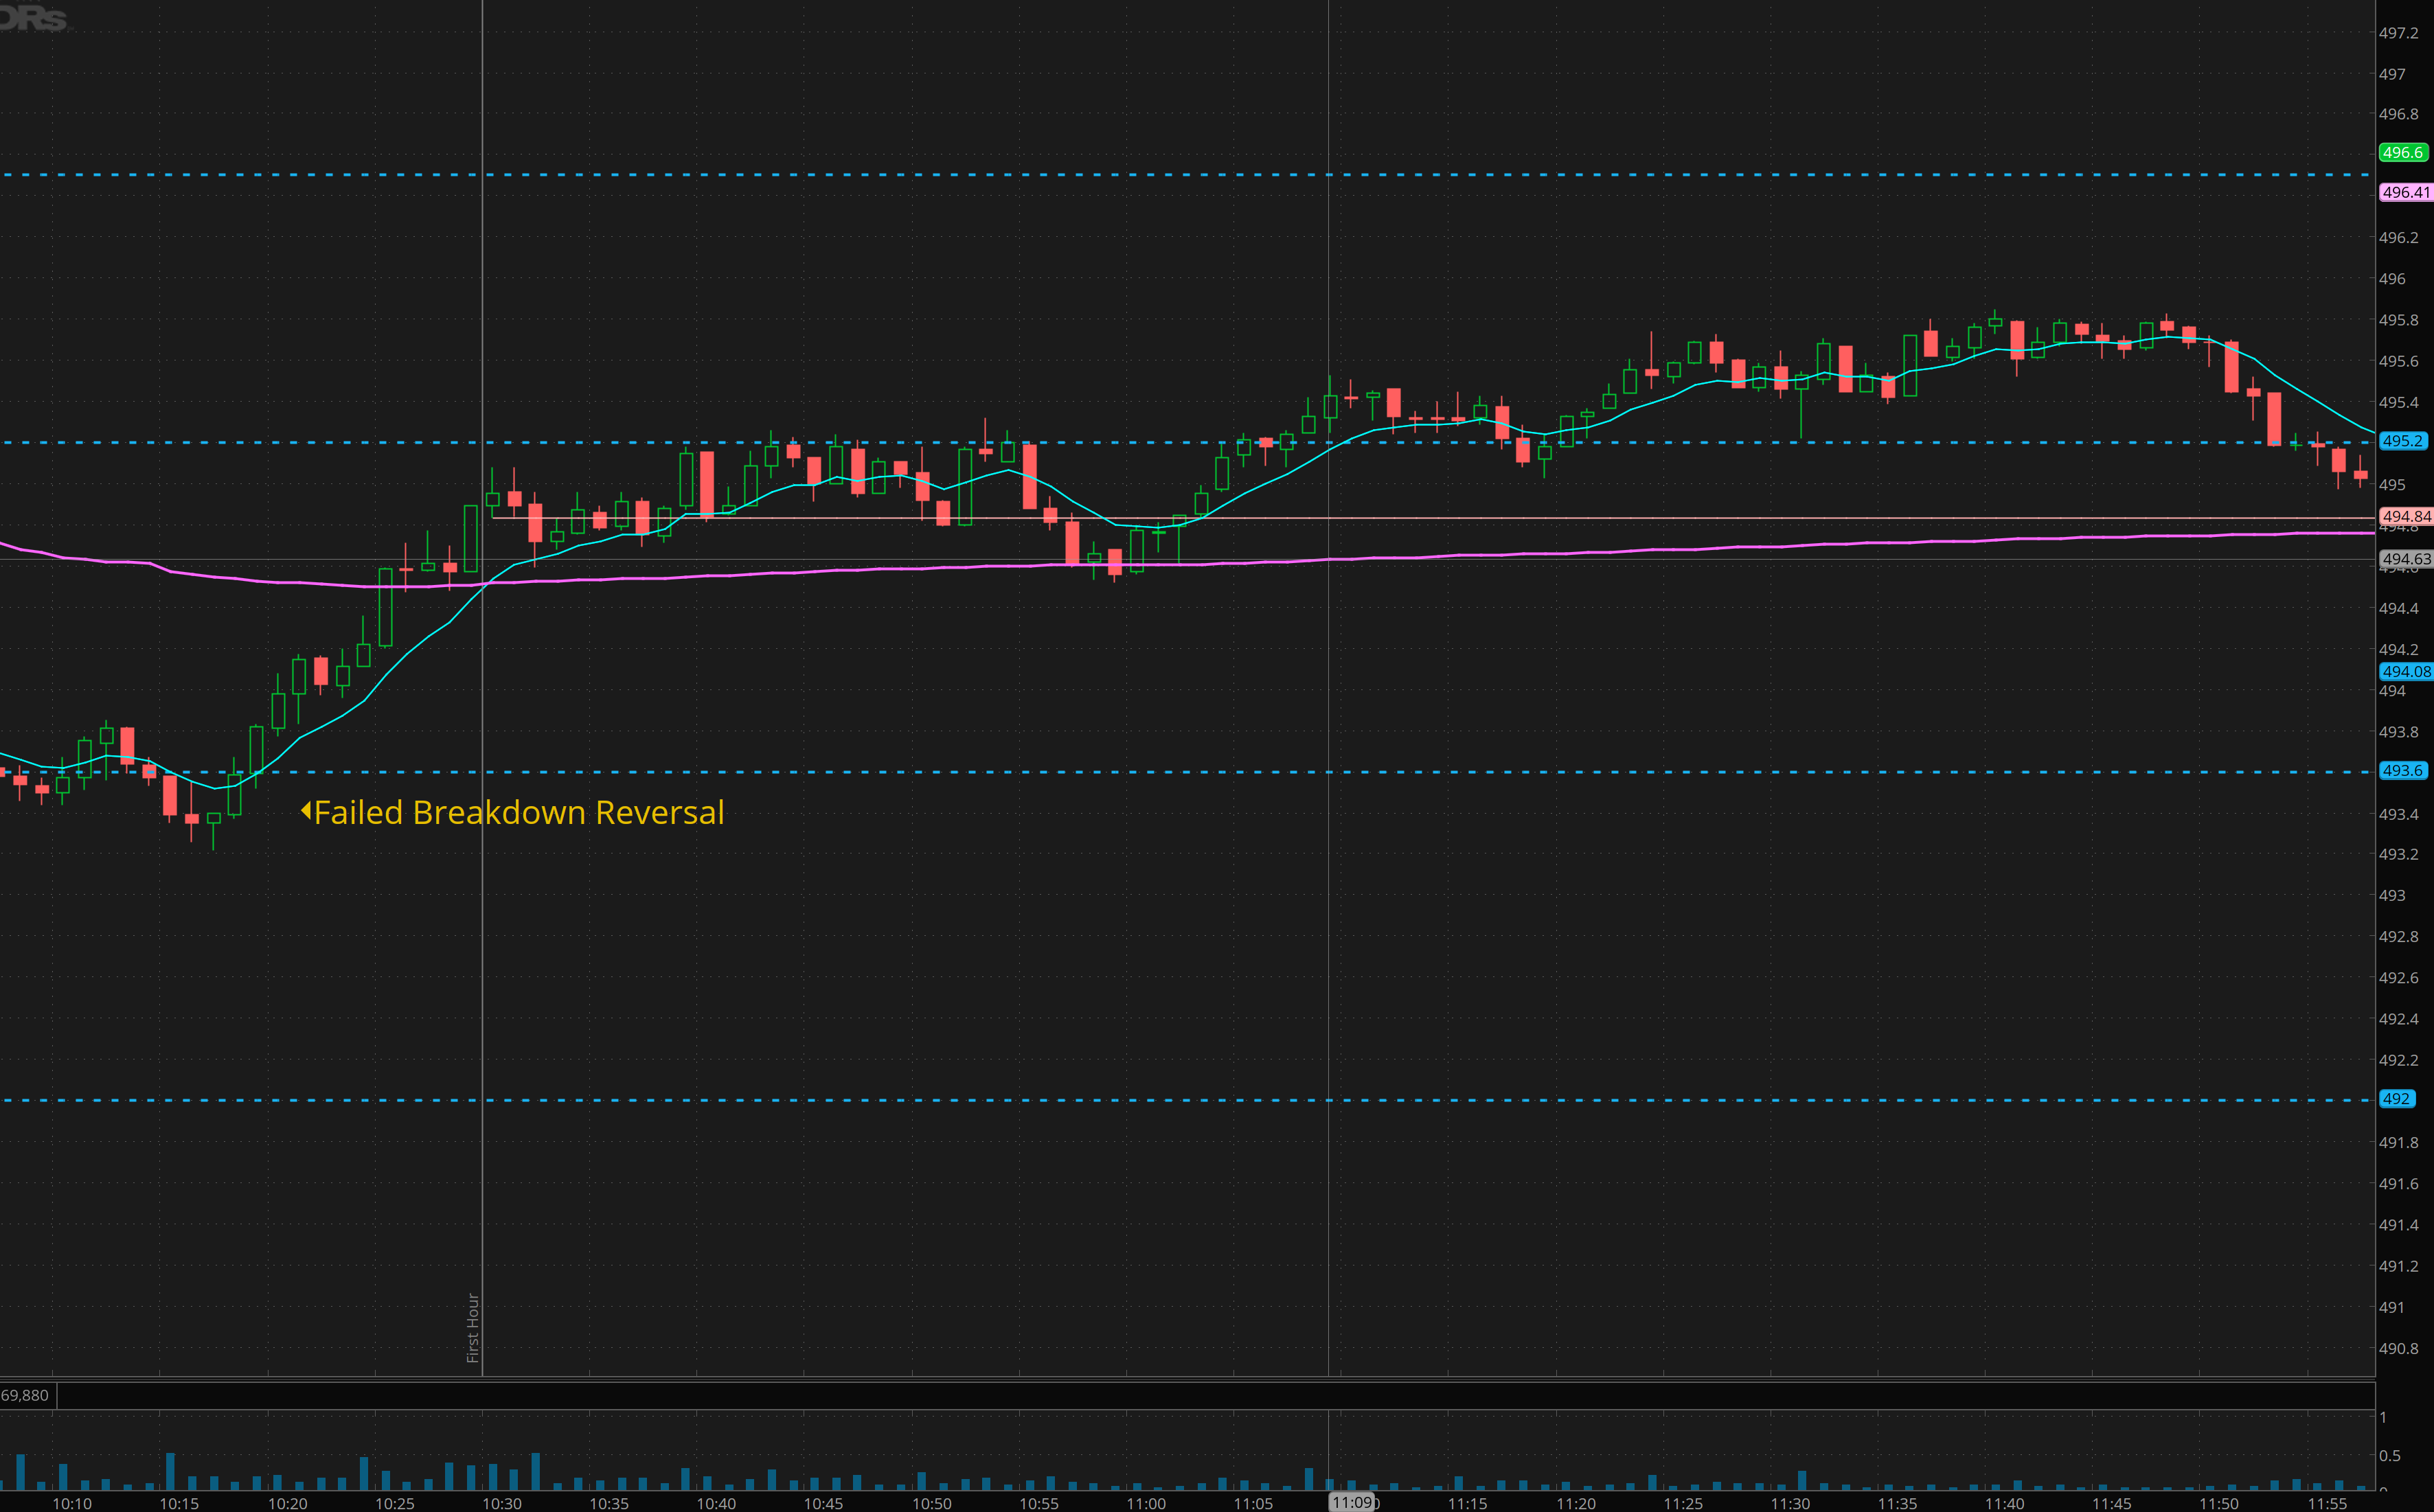Select the blue 494.08 price bubble

(x=2405, y=672)
